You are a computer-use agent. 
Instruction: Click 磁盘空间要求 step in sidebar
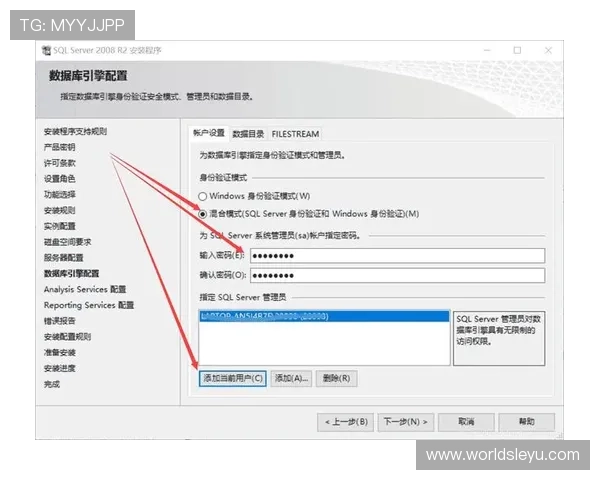pos(68,242)
